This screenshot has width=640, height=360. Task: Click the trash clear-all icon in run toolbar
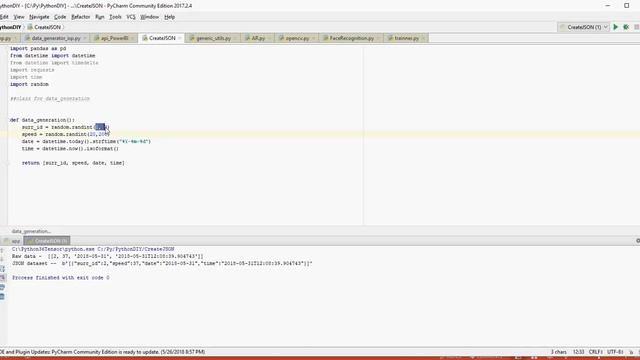pyautogui.click(x=2, y=297)
